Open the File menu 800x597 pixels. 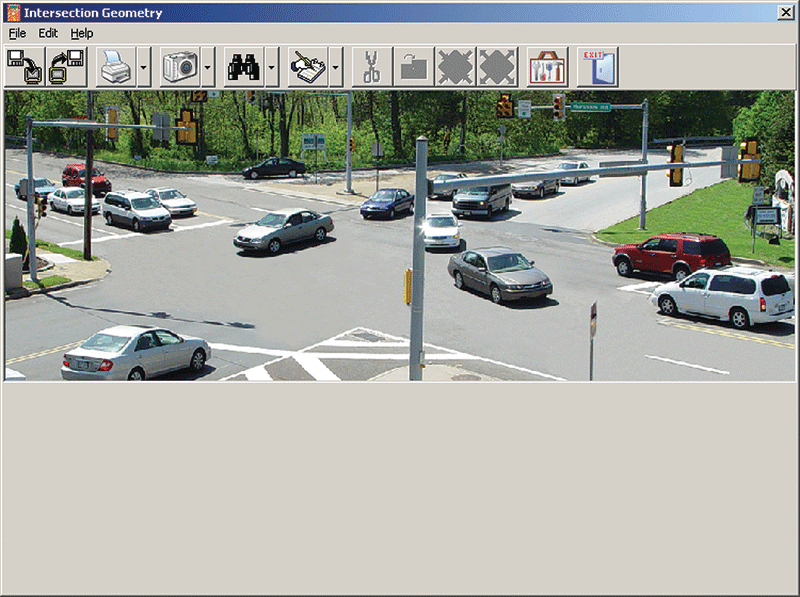[17, 33]
